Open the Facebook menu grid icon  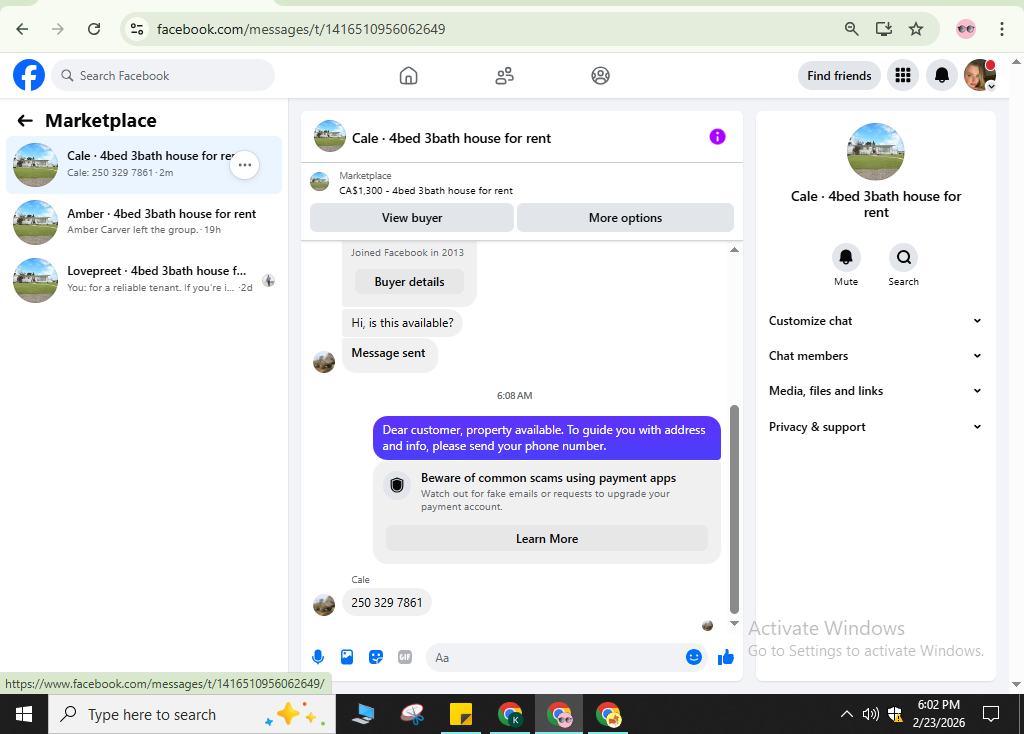[903, 76]
